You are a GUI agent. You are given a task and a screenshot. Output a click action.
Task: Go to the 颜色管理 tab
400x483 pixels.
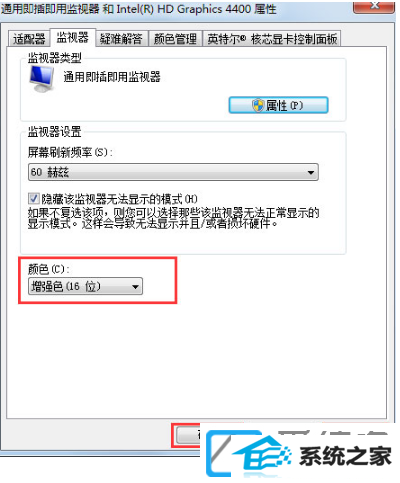tap(175, 39)
